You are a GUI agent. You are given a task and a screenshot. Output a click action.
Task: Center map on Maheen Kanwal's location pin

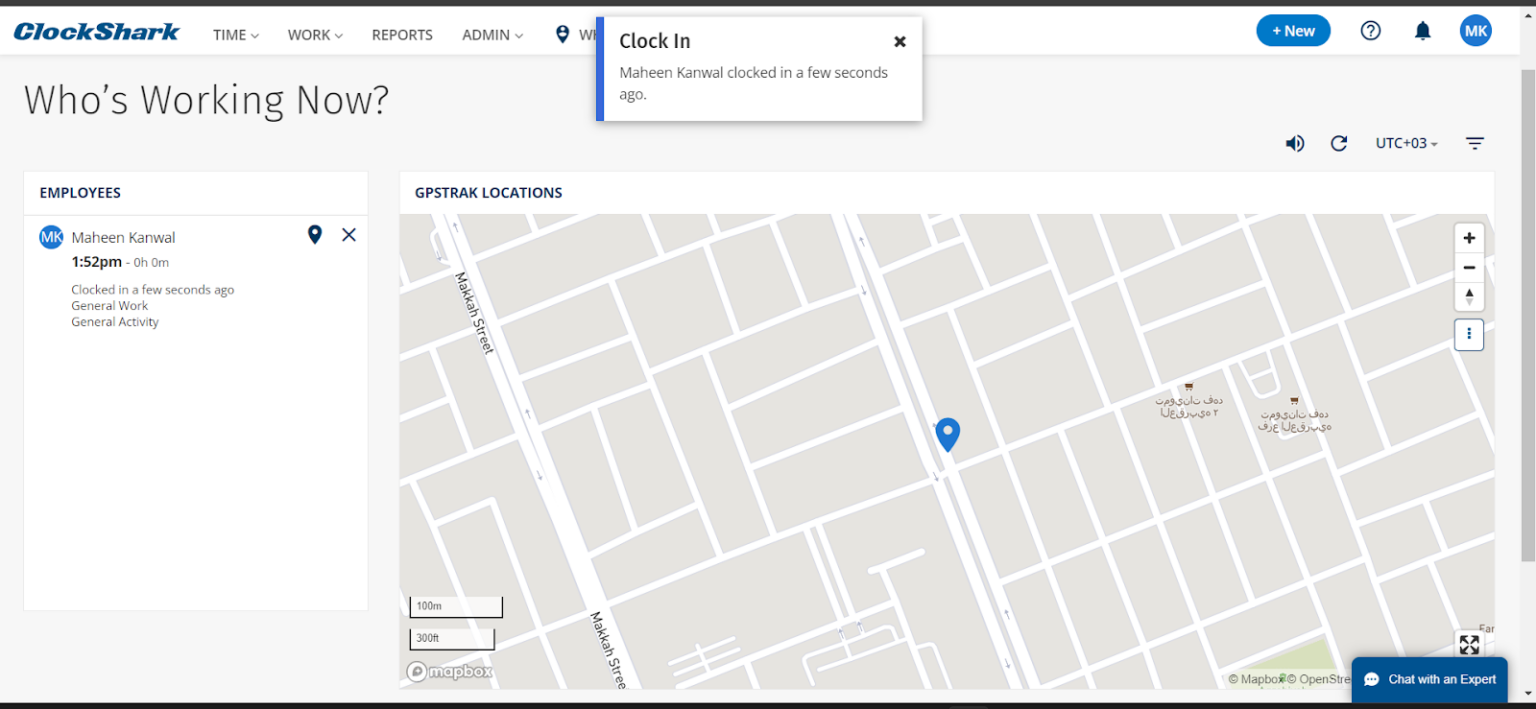click(x=315, y=234)
